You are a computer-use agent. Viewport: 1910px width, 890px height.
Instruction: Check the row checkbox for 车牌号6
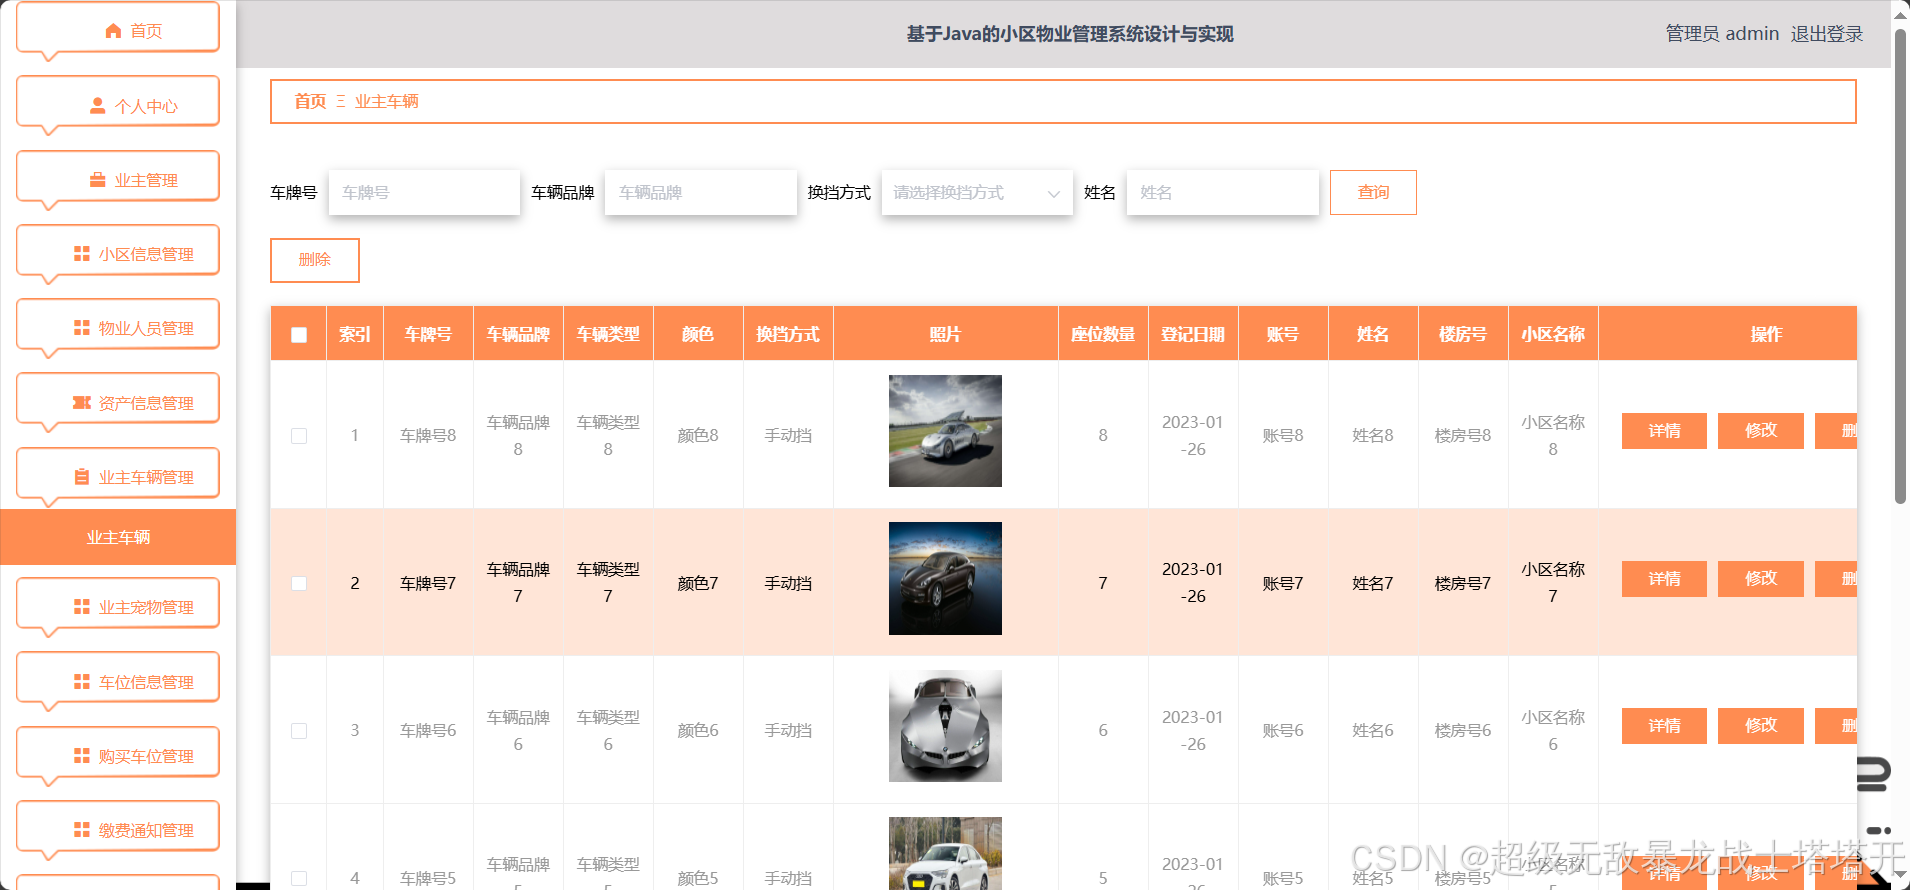coord(299,731)
